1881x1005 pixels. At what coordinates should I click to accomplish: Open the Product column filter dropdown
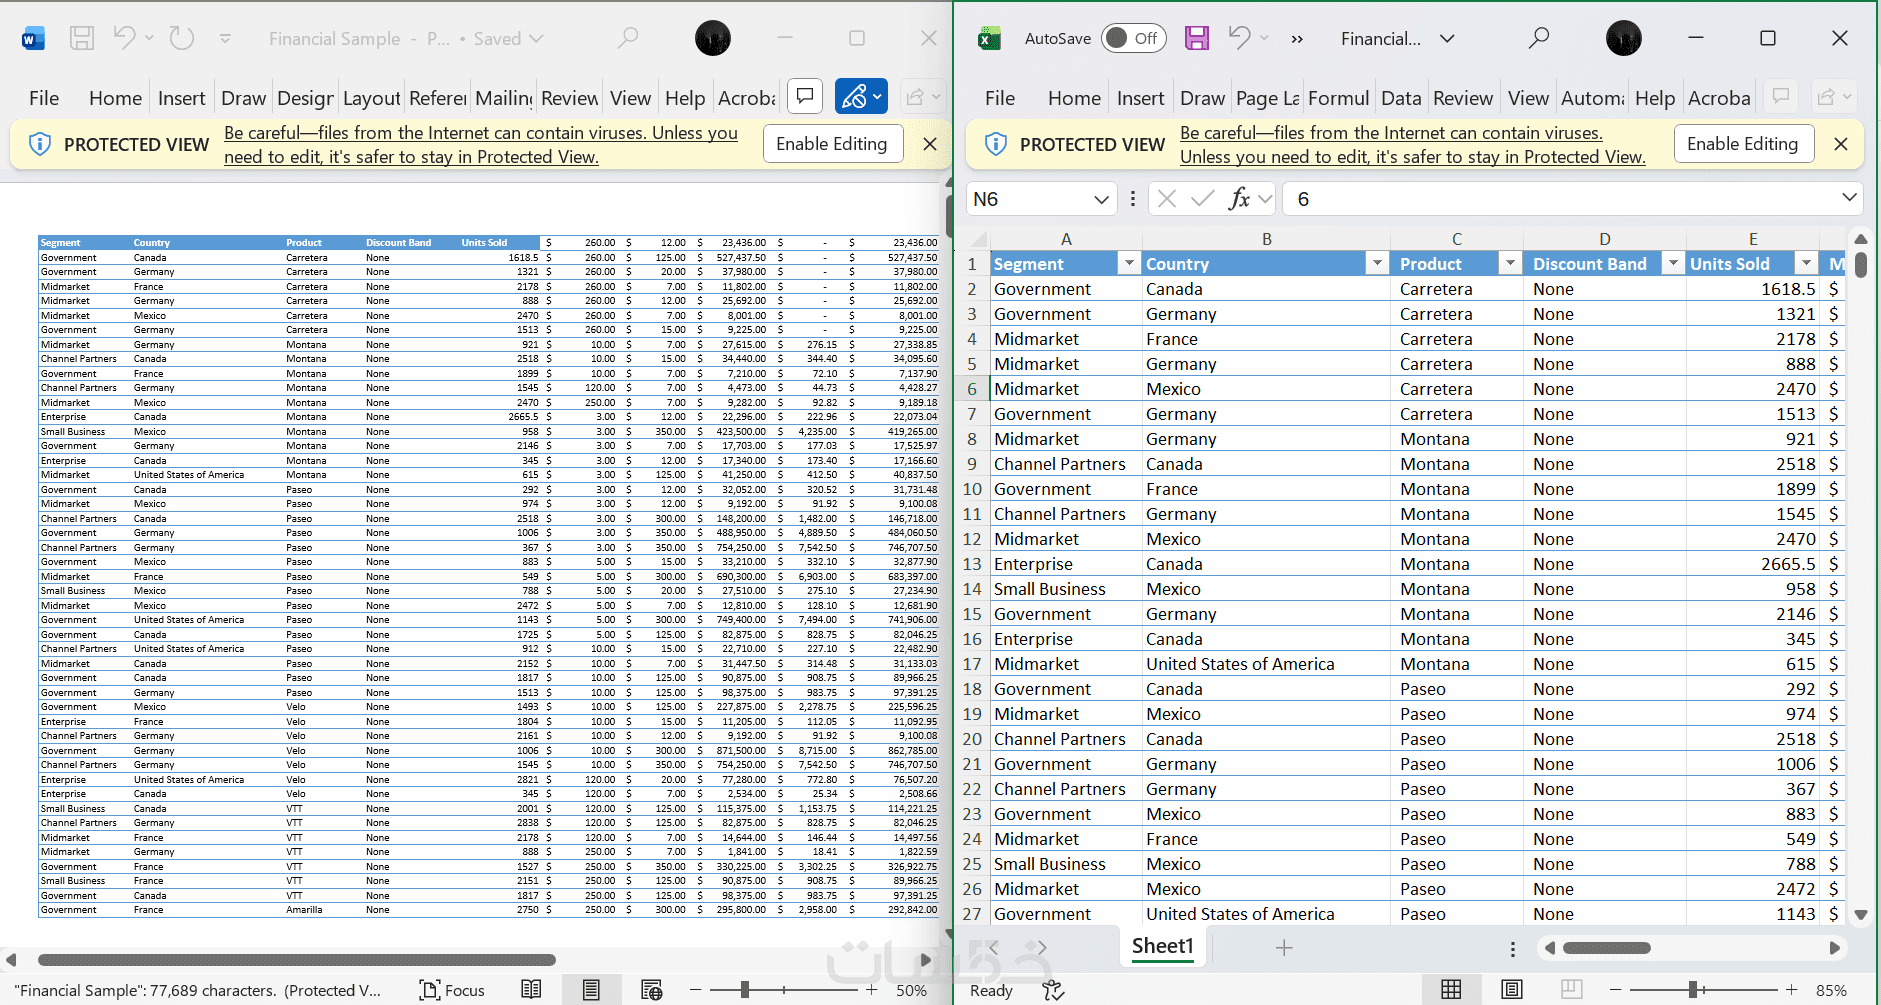click(x=1509, y=264)
